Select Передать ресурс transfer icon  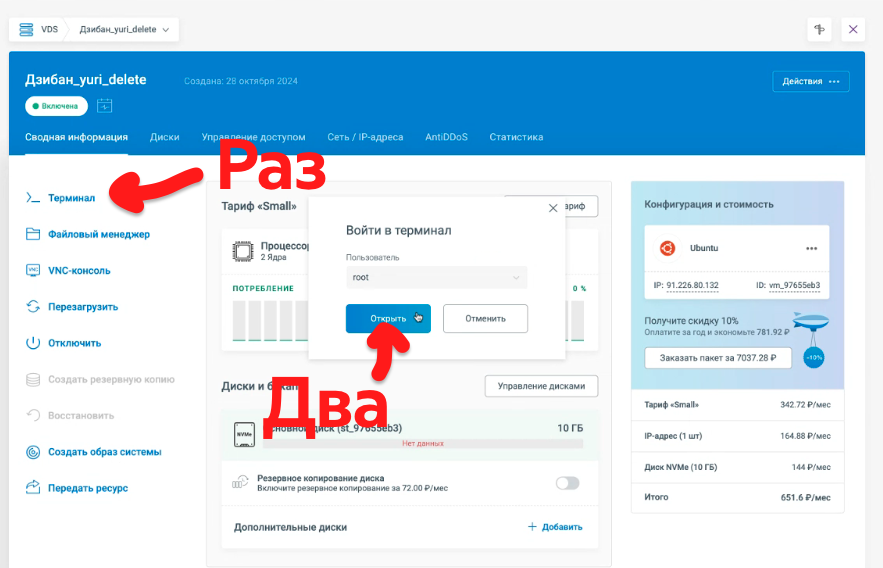(x=32, y=488)
